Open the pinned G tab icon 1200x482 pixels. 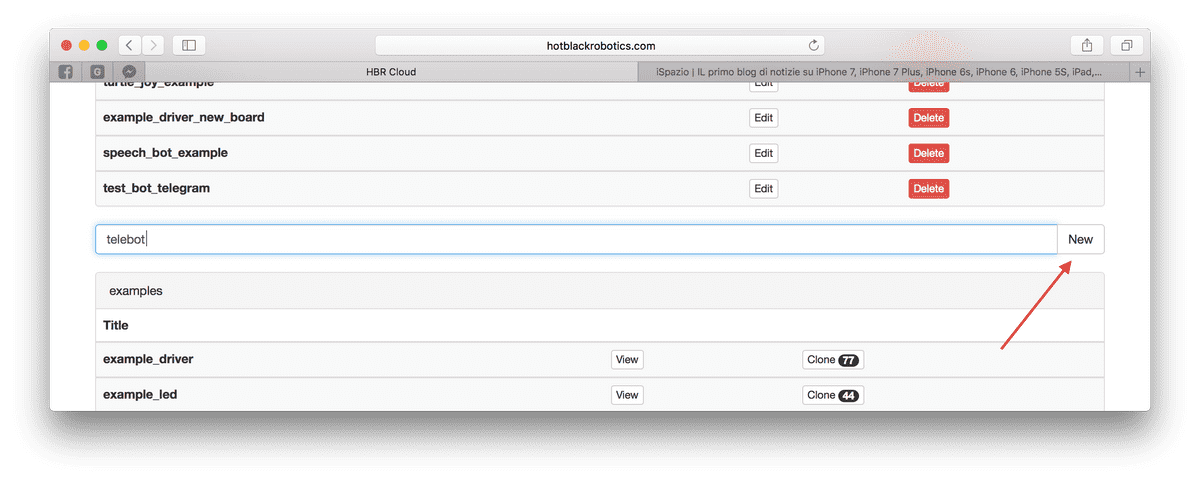coord(97,72)
